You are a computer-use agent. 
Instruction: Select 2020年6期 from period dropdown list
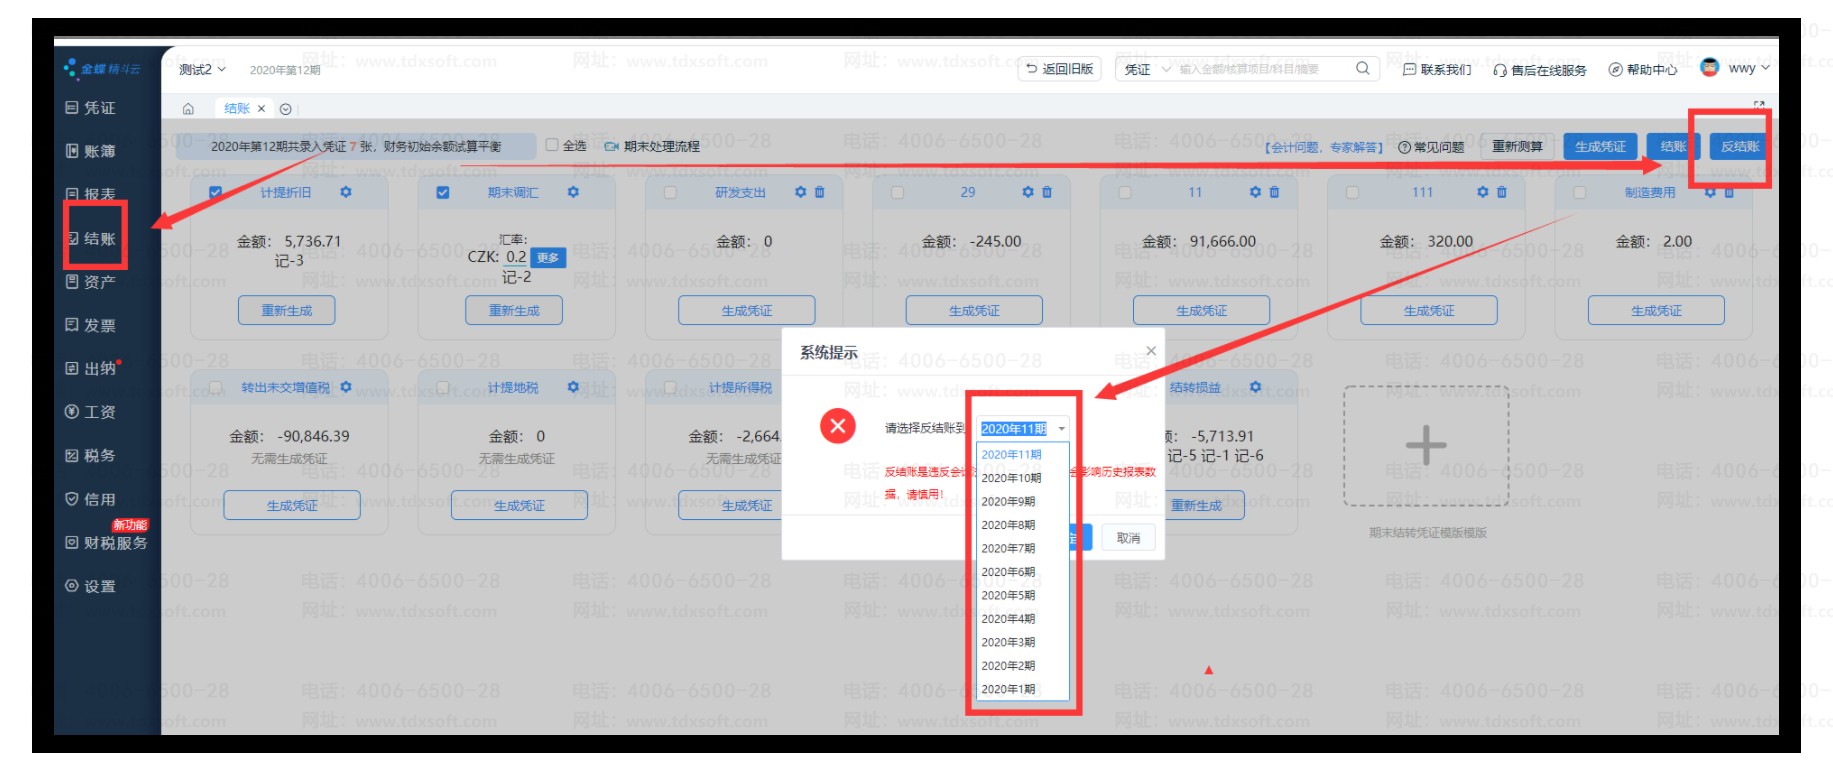(1008, 572)
